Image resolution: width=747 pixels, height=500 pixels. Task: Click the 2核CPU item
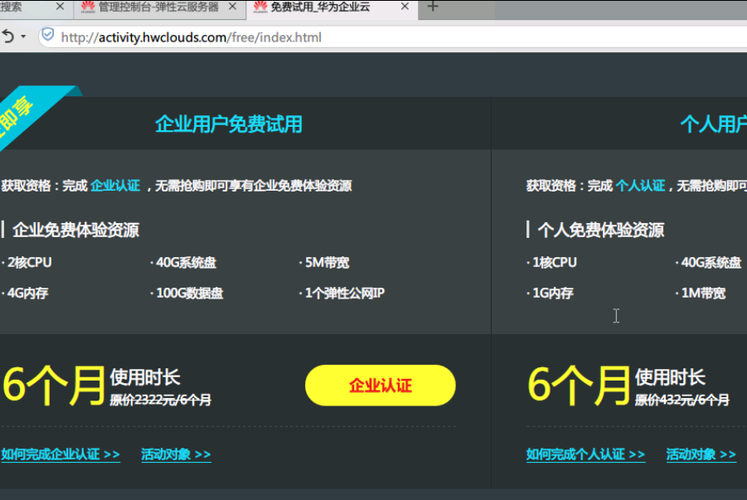[27, 262]
